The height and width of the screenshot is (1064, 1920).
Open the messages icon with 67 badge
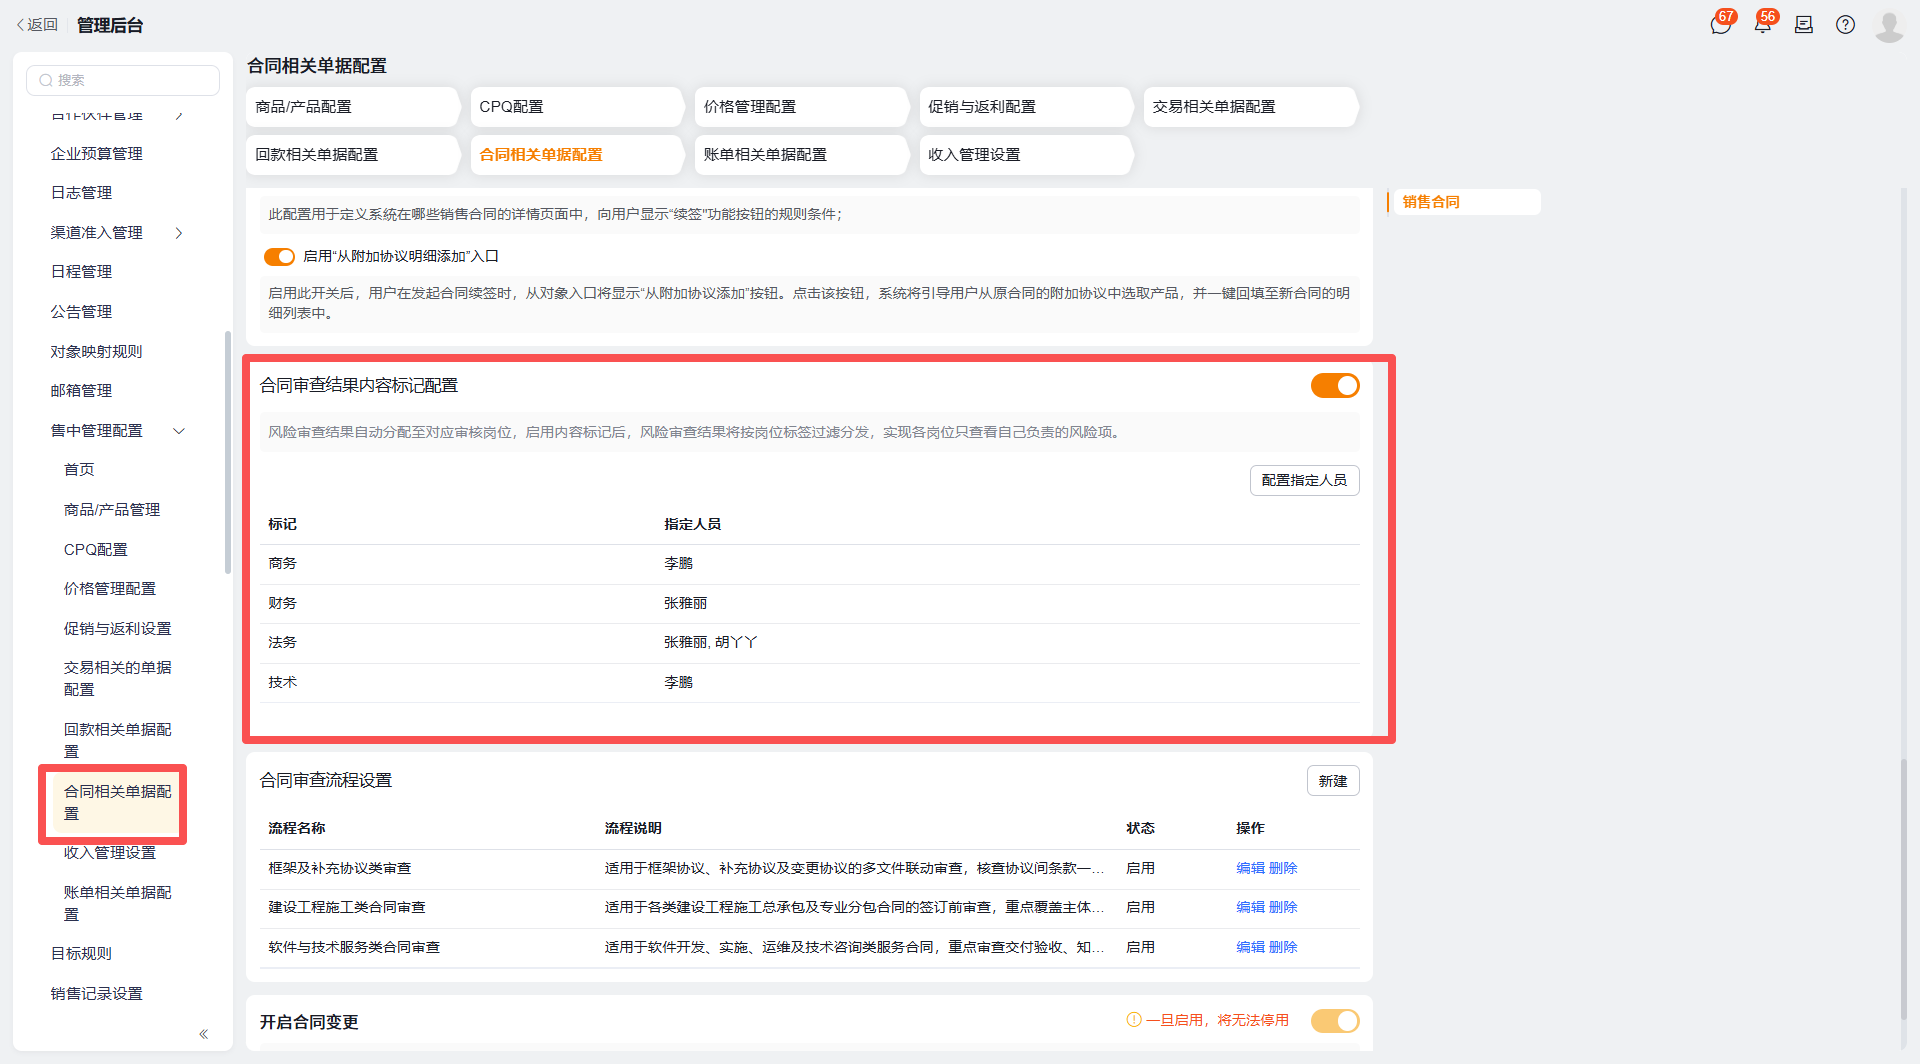click(1721, 24)
